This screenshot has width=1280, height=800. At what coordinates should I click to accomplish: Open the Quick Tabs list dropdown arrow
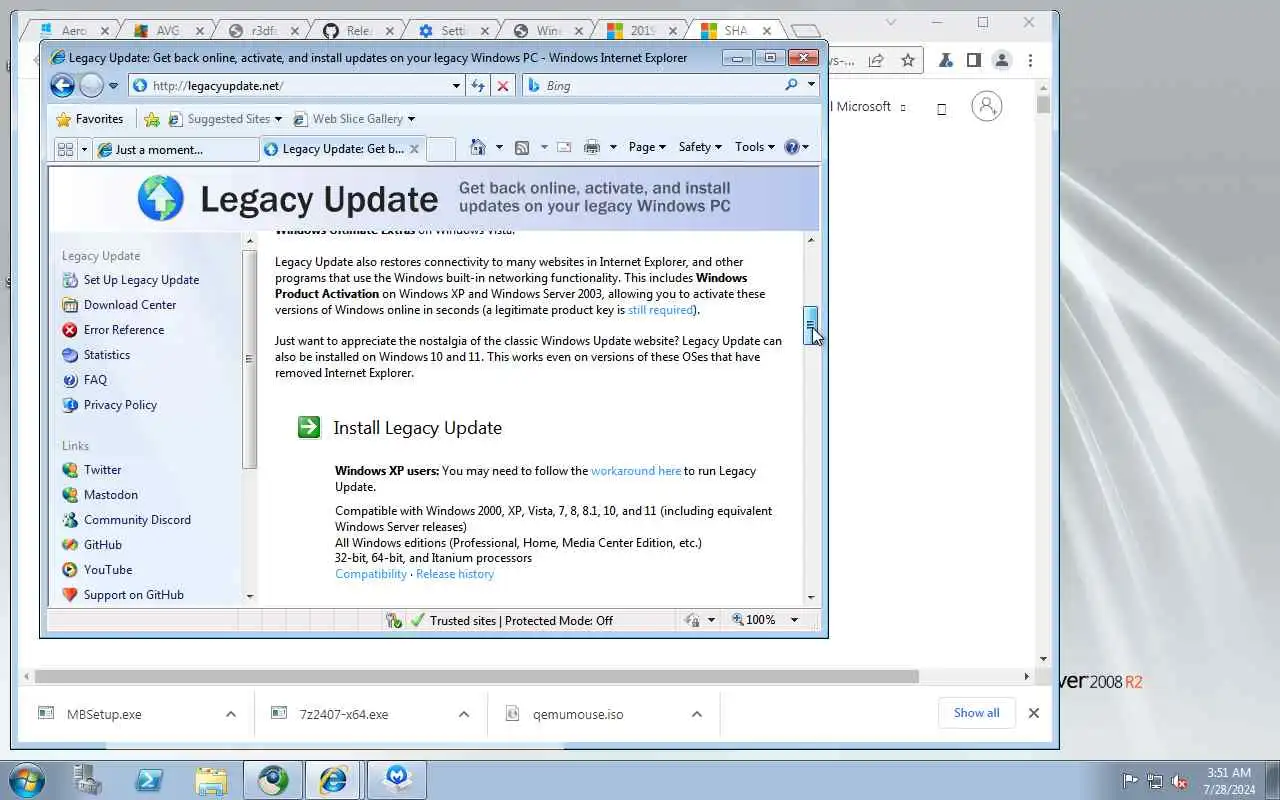point(84,149)
